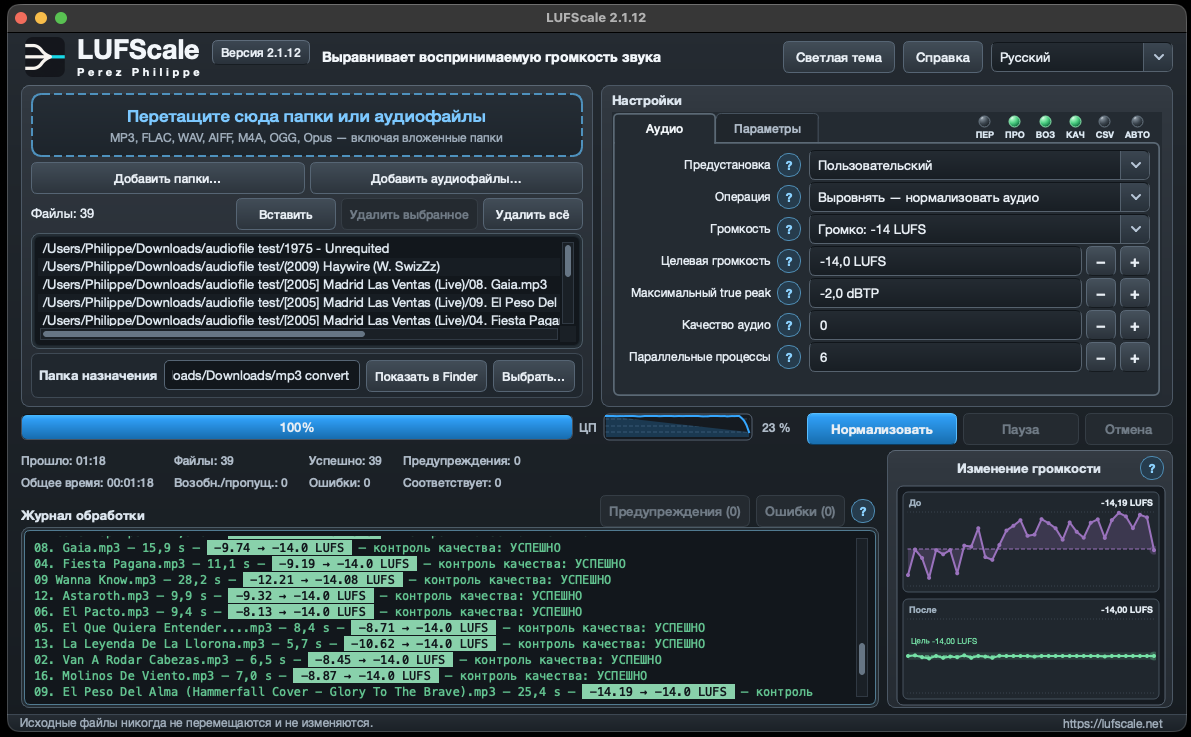Switch to the Параметры tab

pos(767,129)
